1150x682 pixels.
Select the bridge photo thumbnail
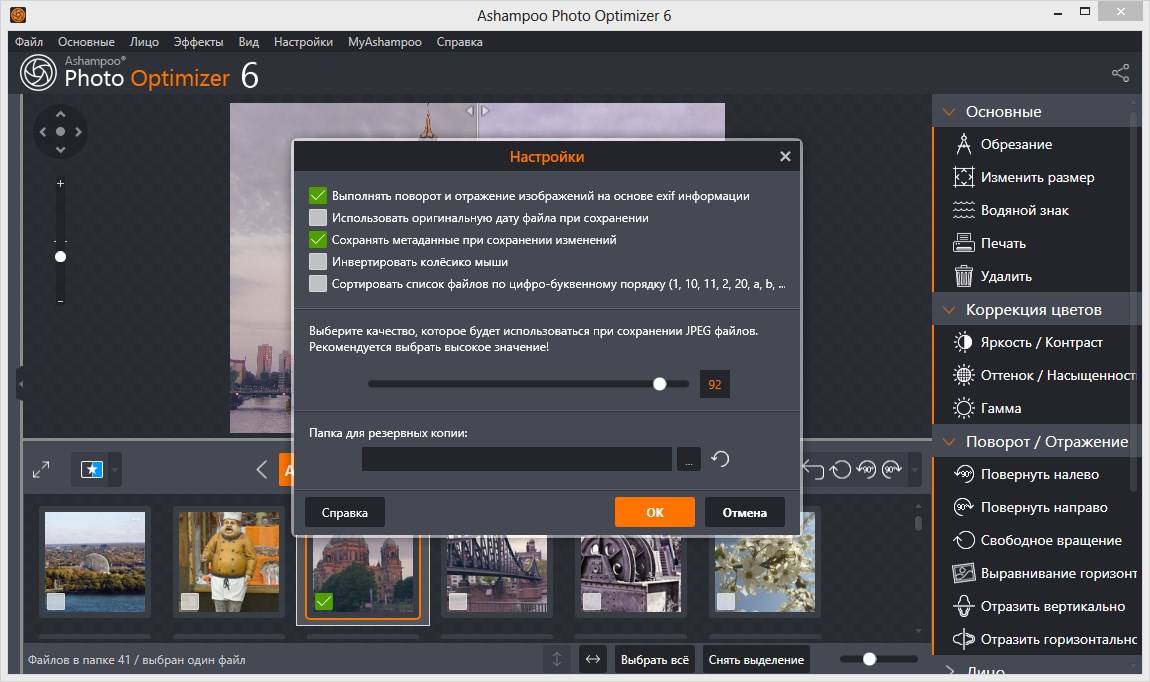click(497, 573)
